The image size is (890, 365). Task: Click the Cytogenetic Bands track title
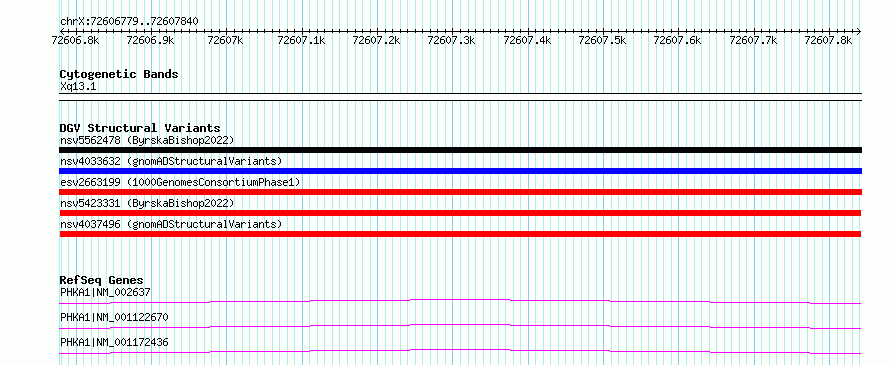[x=119, y=74]
